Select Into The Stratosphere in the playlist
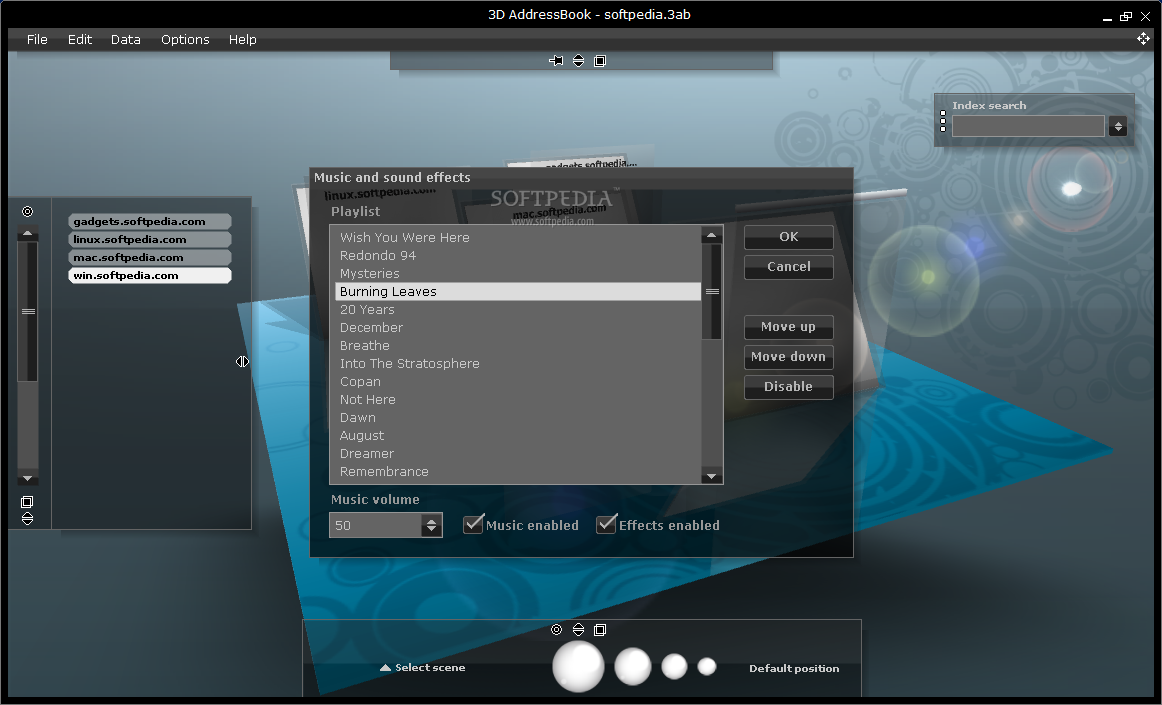Screen dimensions: 1162x705 click(517, 363)
